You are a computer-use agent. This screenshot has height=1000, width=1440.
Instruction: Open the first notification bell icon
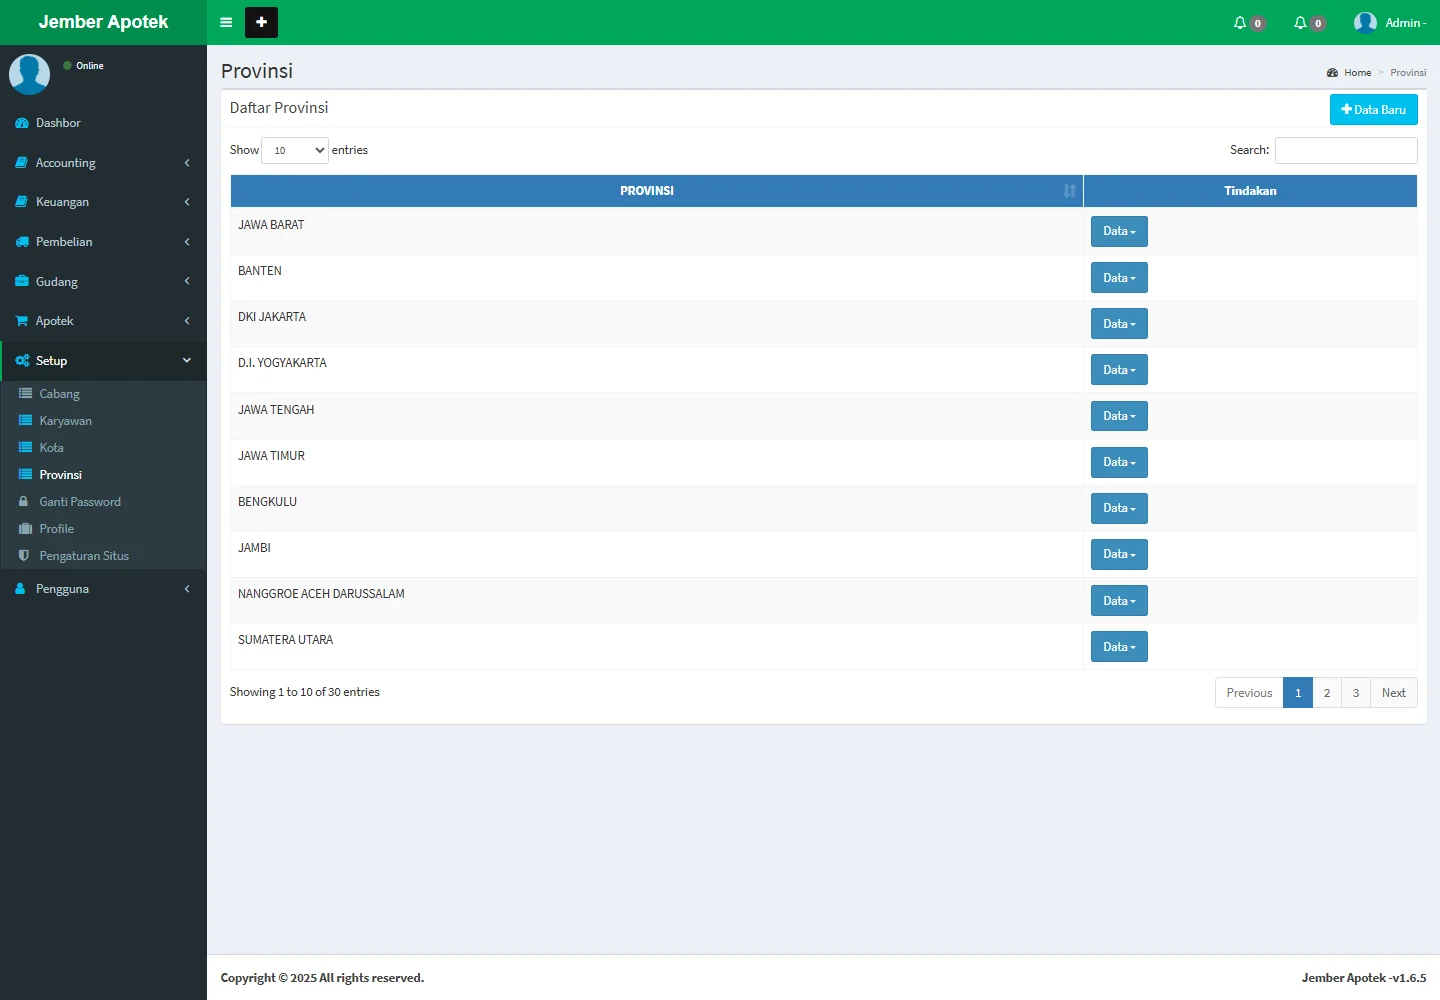pos(1241,22)
